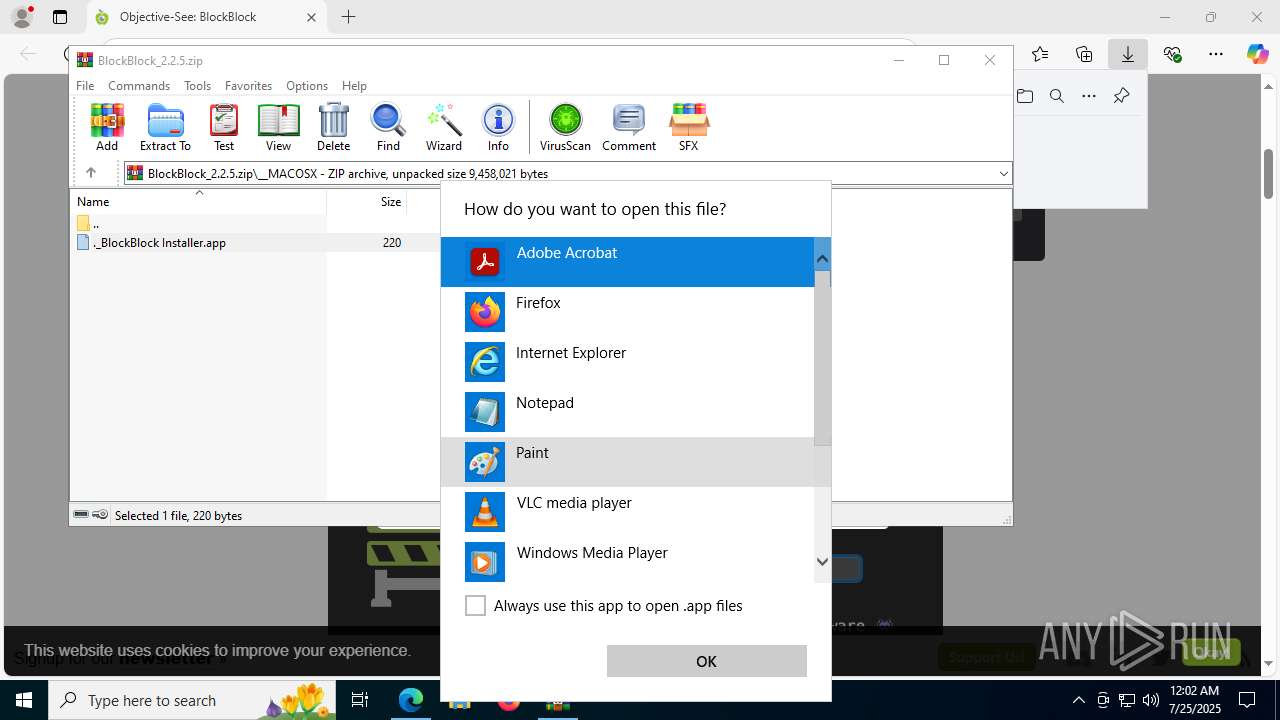Click the Add toolbar icon in WinRAR

tap(107, 127)
